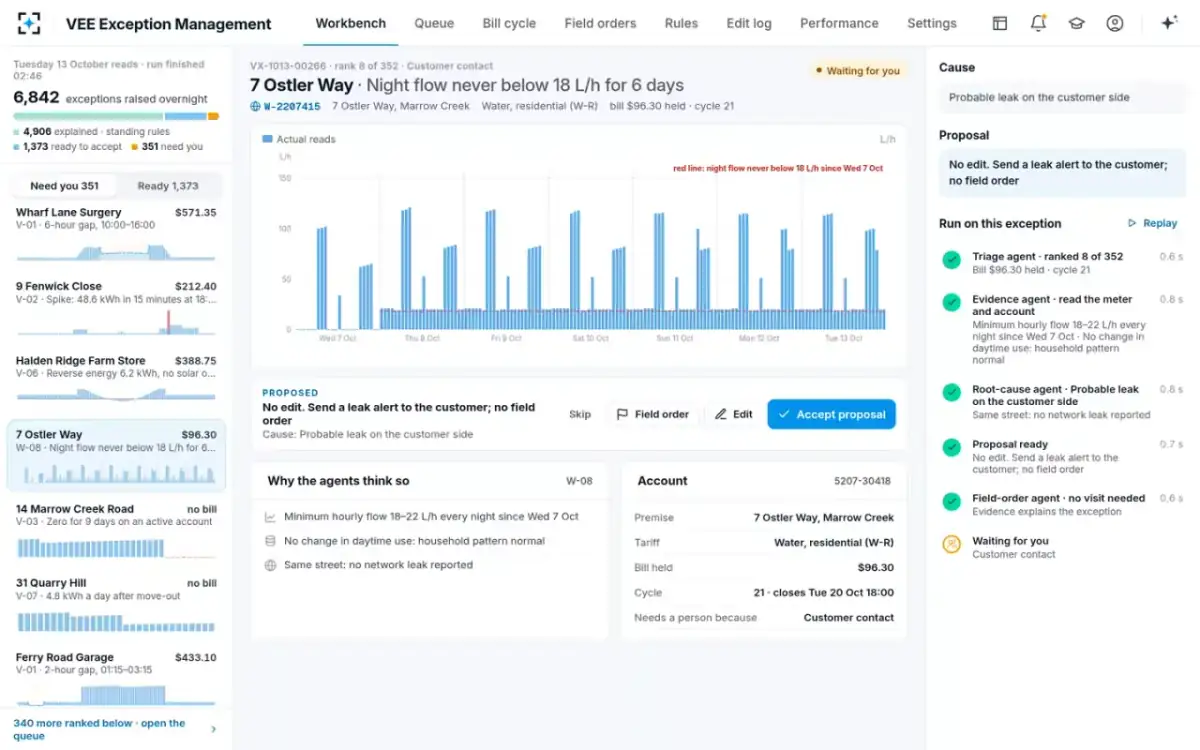Open the Bill cycle tab

(509, 23)
